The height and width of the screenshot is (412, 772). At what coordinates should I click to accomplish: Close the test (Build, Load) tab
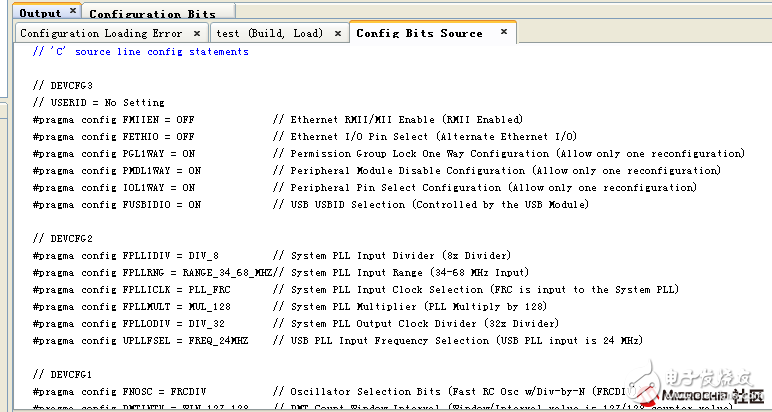(x=337, y=33)
